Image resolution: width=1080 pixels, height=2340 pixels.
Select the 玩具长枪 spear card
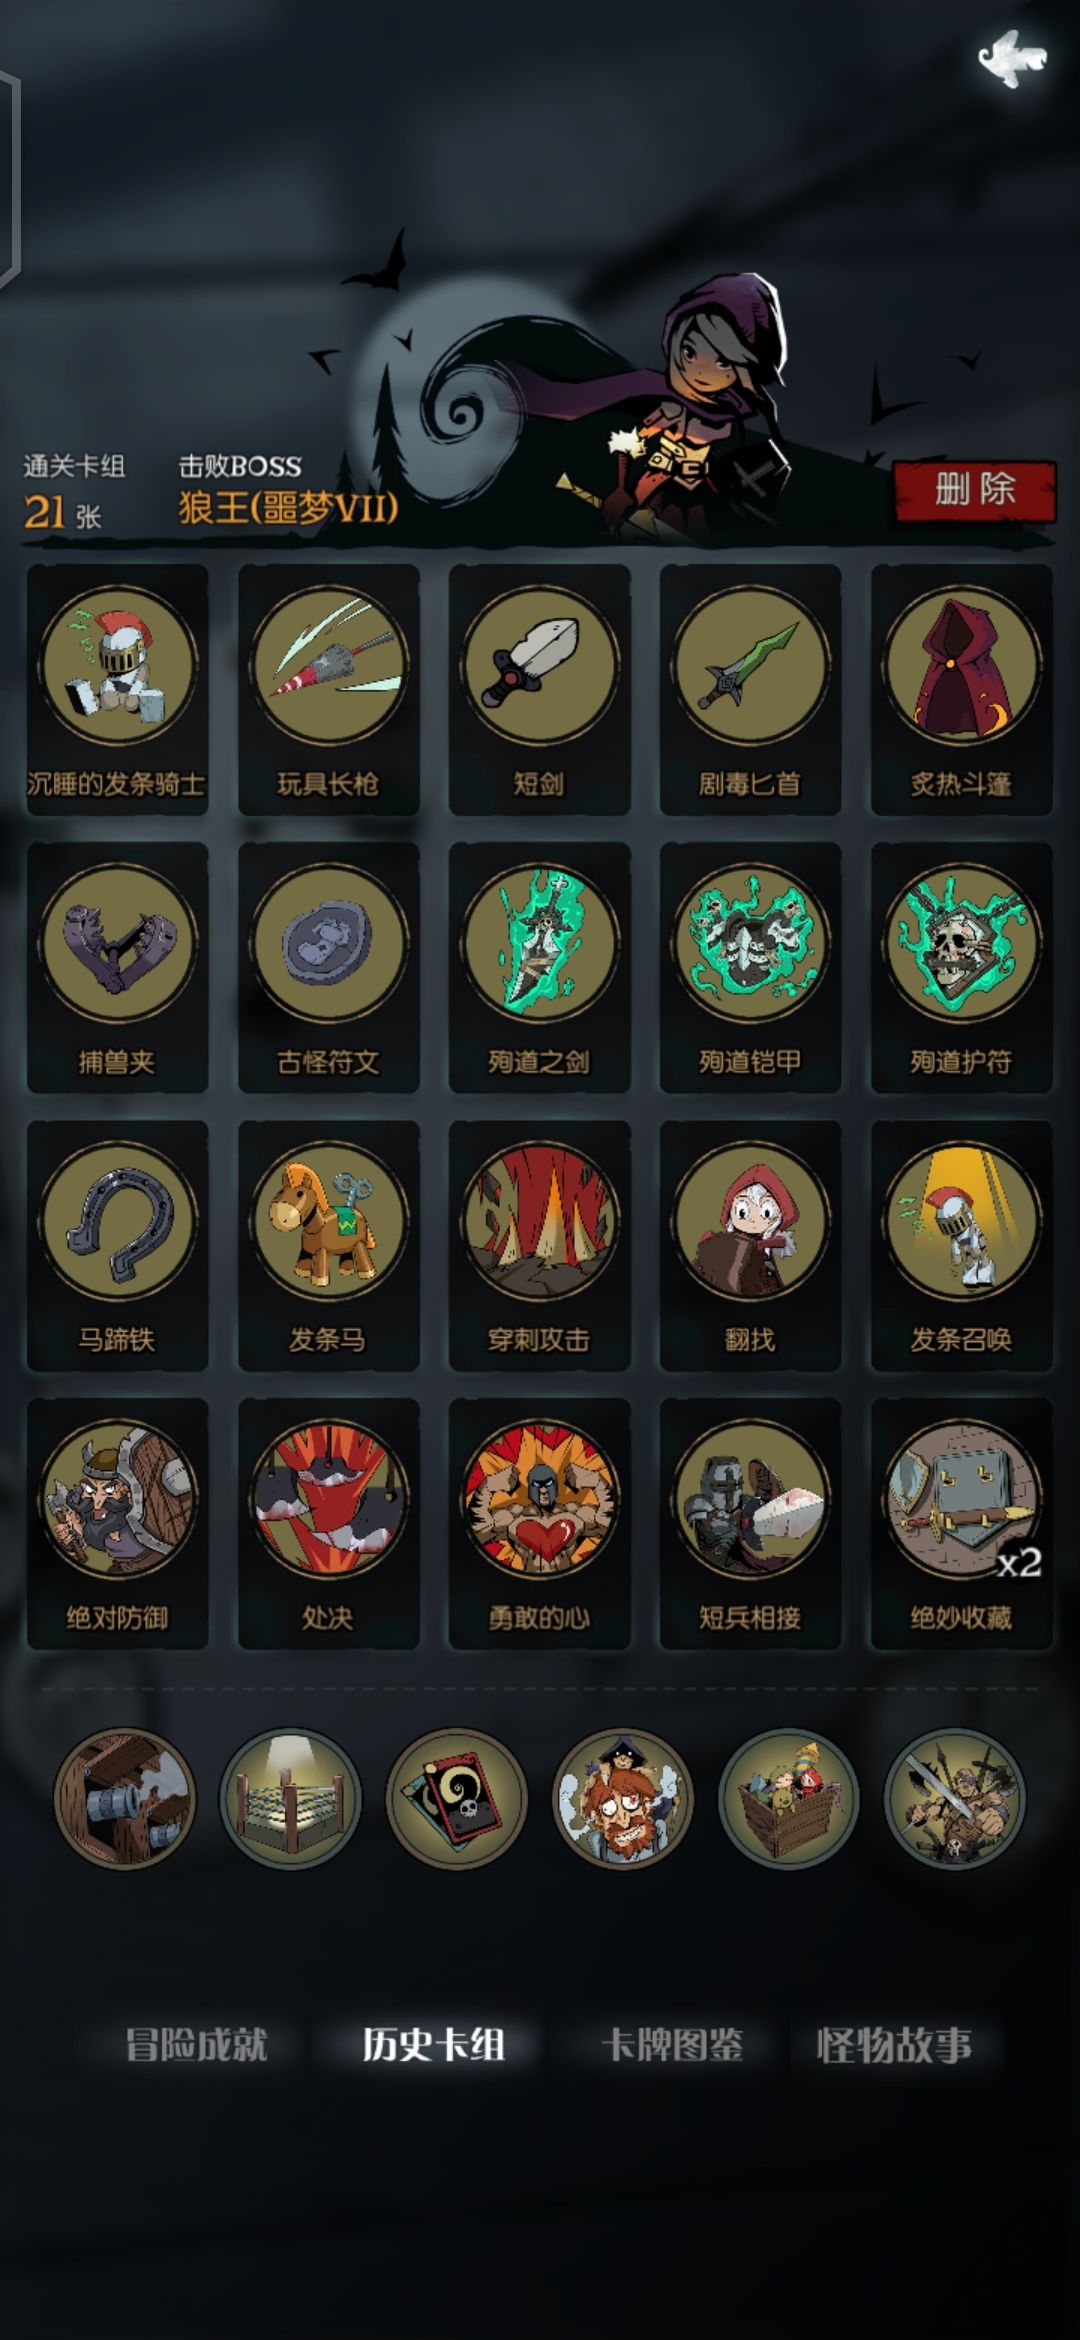tap(328, 689)
